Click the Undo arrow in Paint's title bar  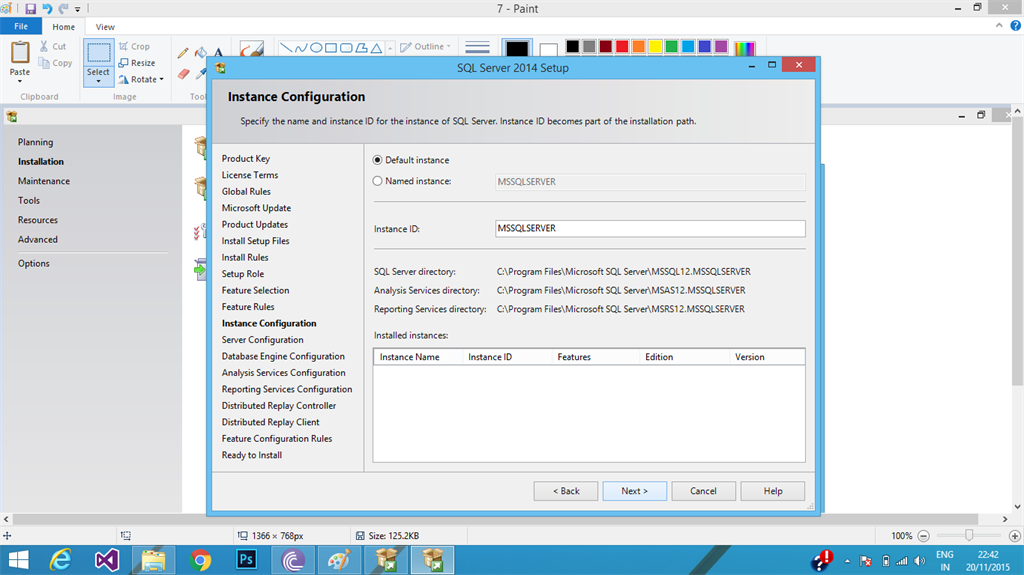(47, 8)
